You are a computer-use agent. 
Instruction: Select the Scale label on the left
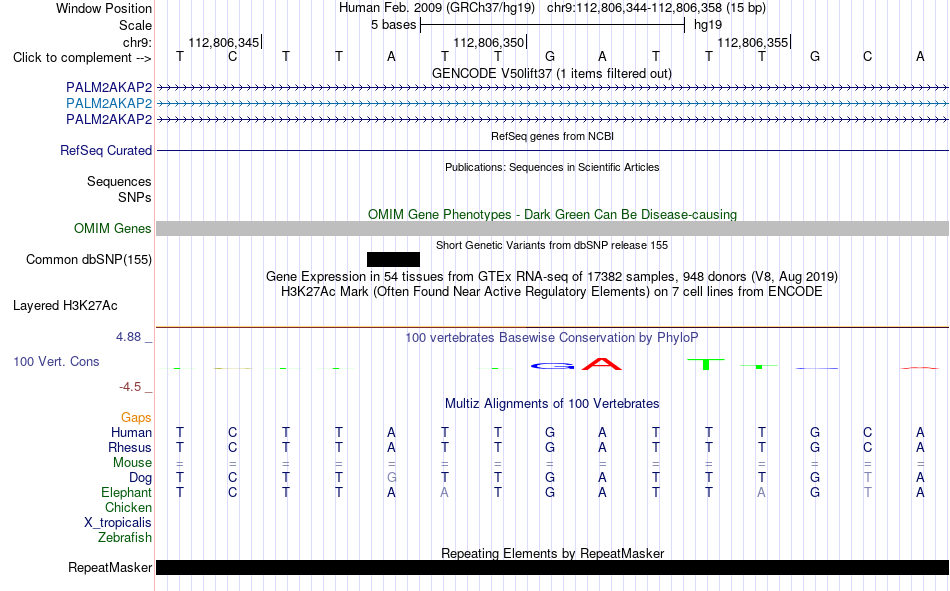click(135, 25)
